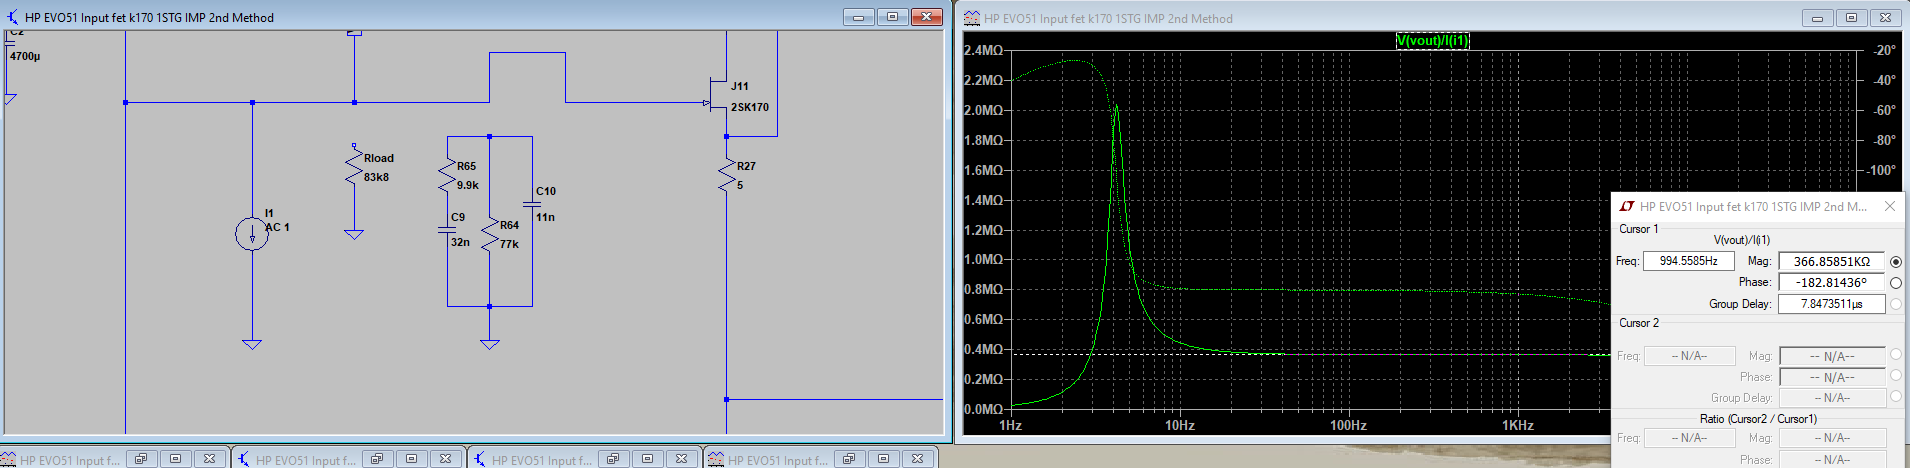Click the 0.0MΩ left axis label
Image resolution: width=1910 pixels, height=468 pixels.
click(x=984, y=409)
